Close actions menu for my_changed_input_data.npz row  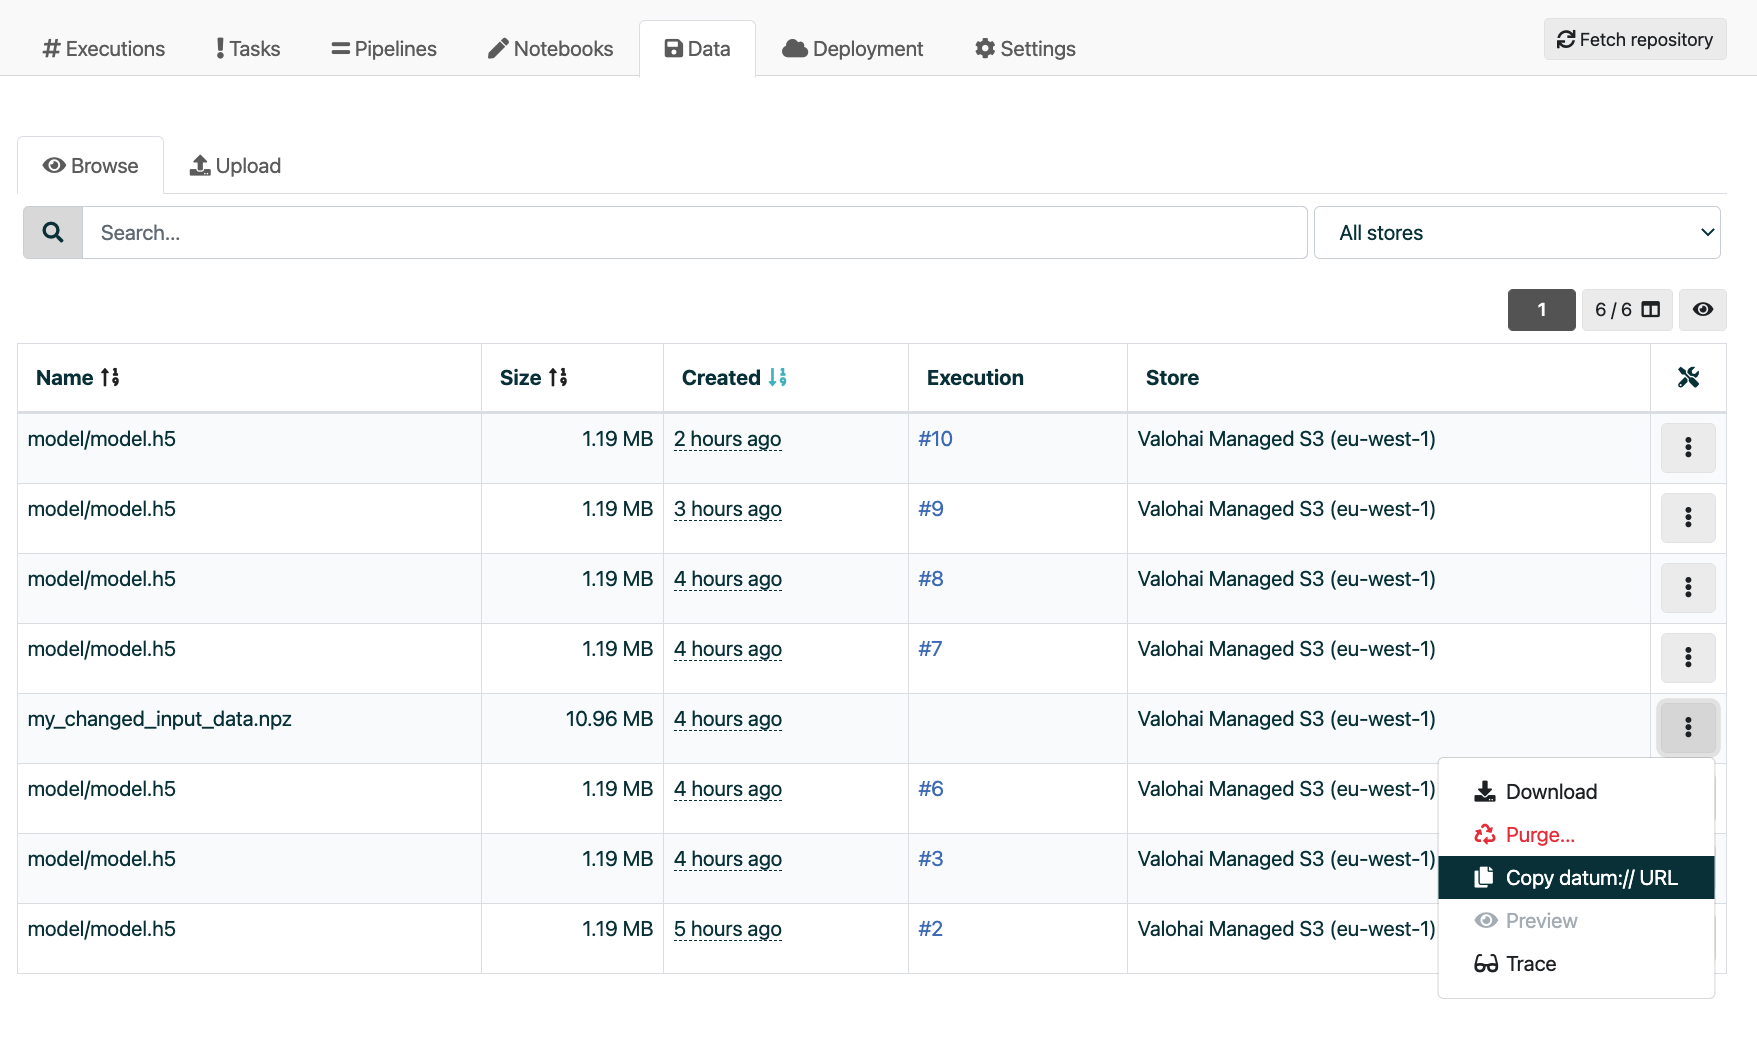tap(1688, 728)
